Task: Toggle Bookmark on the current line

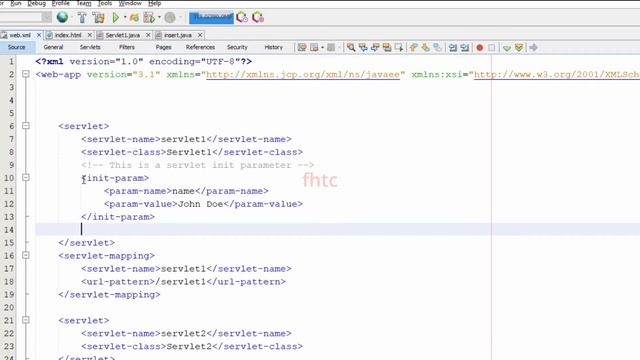Action: click(437, 48)
